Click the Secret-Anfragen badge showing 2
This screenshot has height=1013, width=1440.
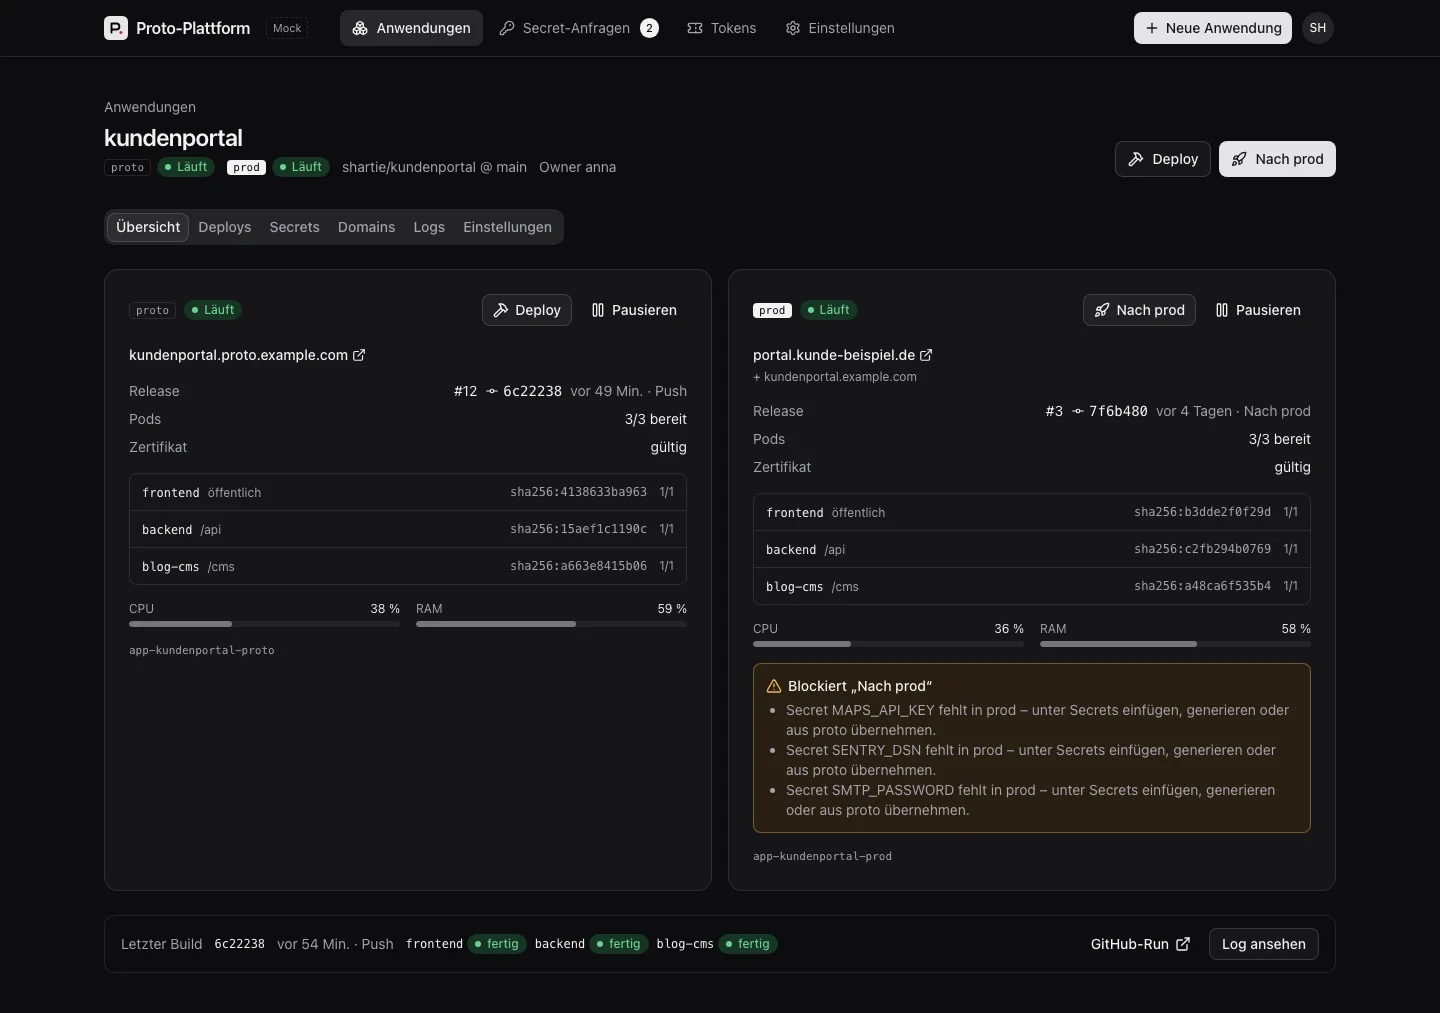[649, 28]
